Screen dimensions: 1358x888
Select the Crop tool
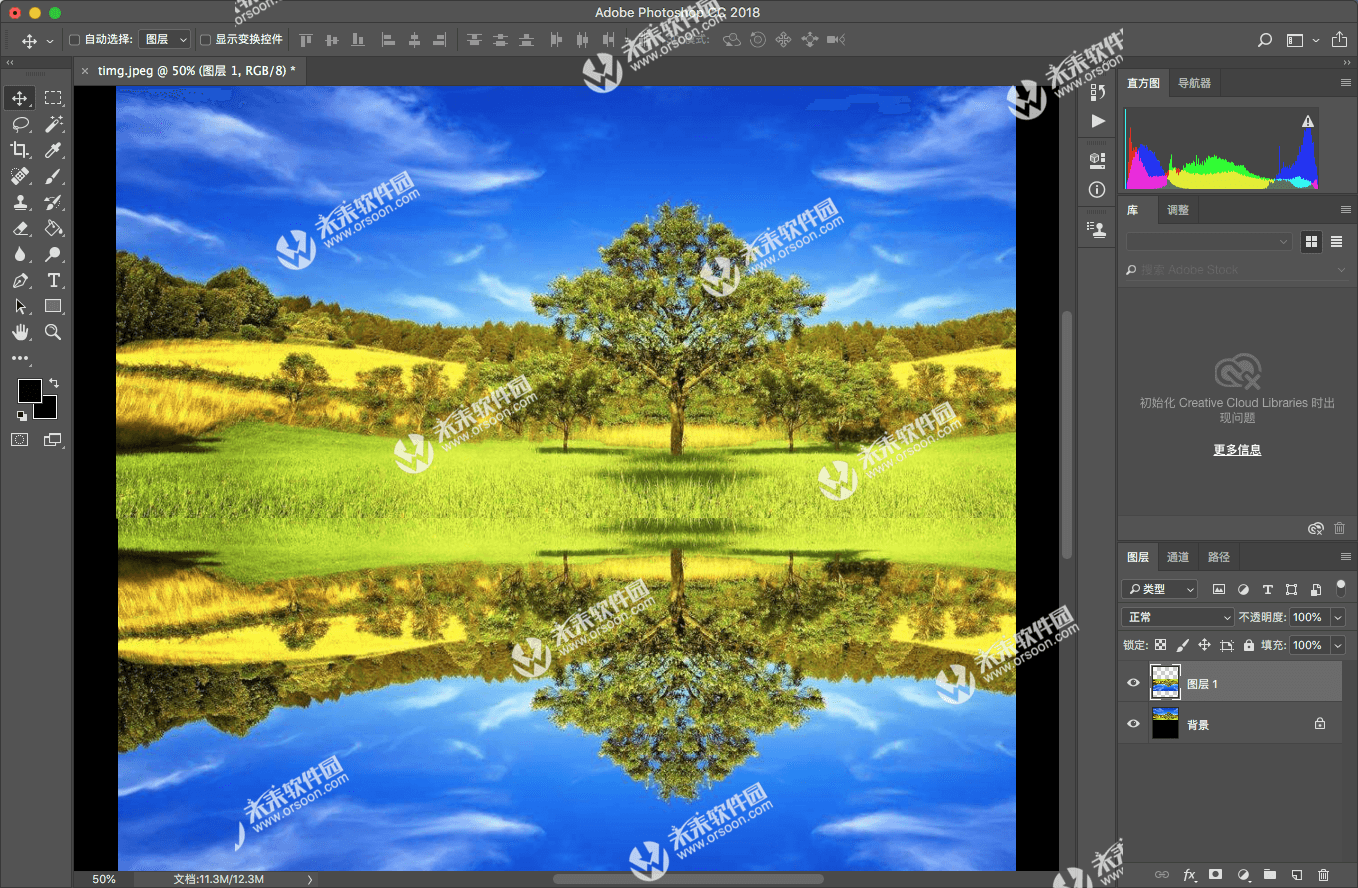[x=20, y=150]
